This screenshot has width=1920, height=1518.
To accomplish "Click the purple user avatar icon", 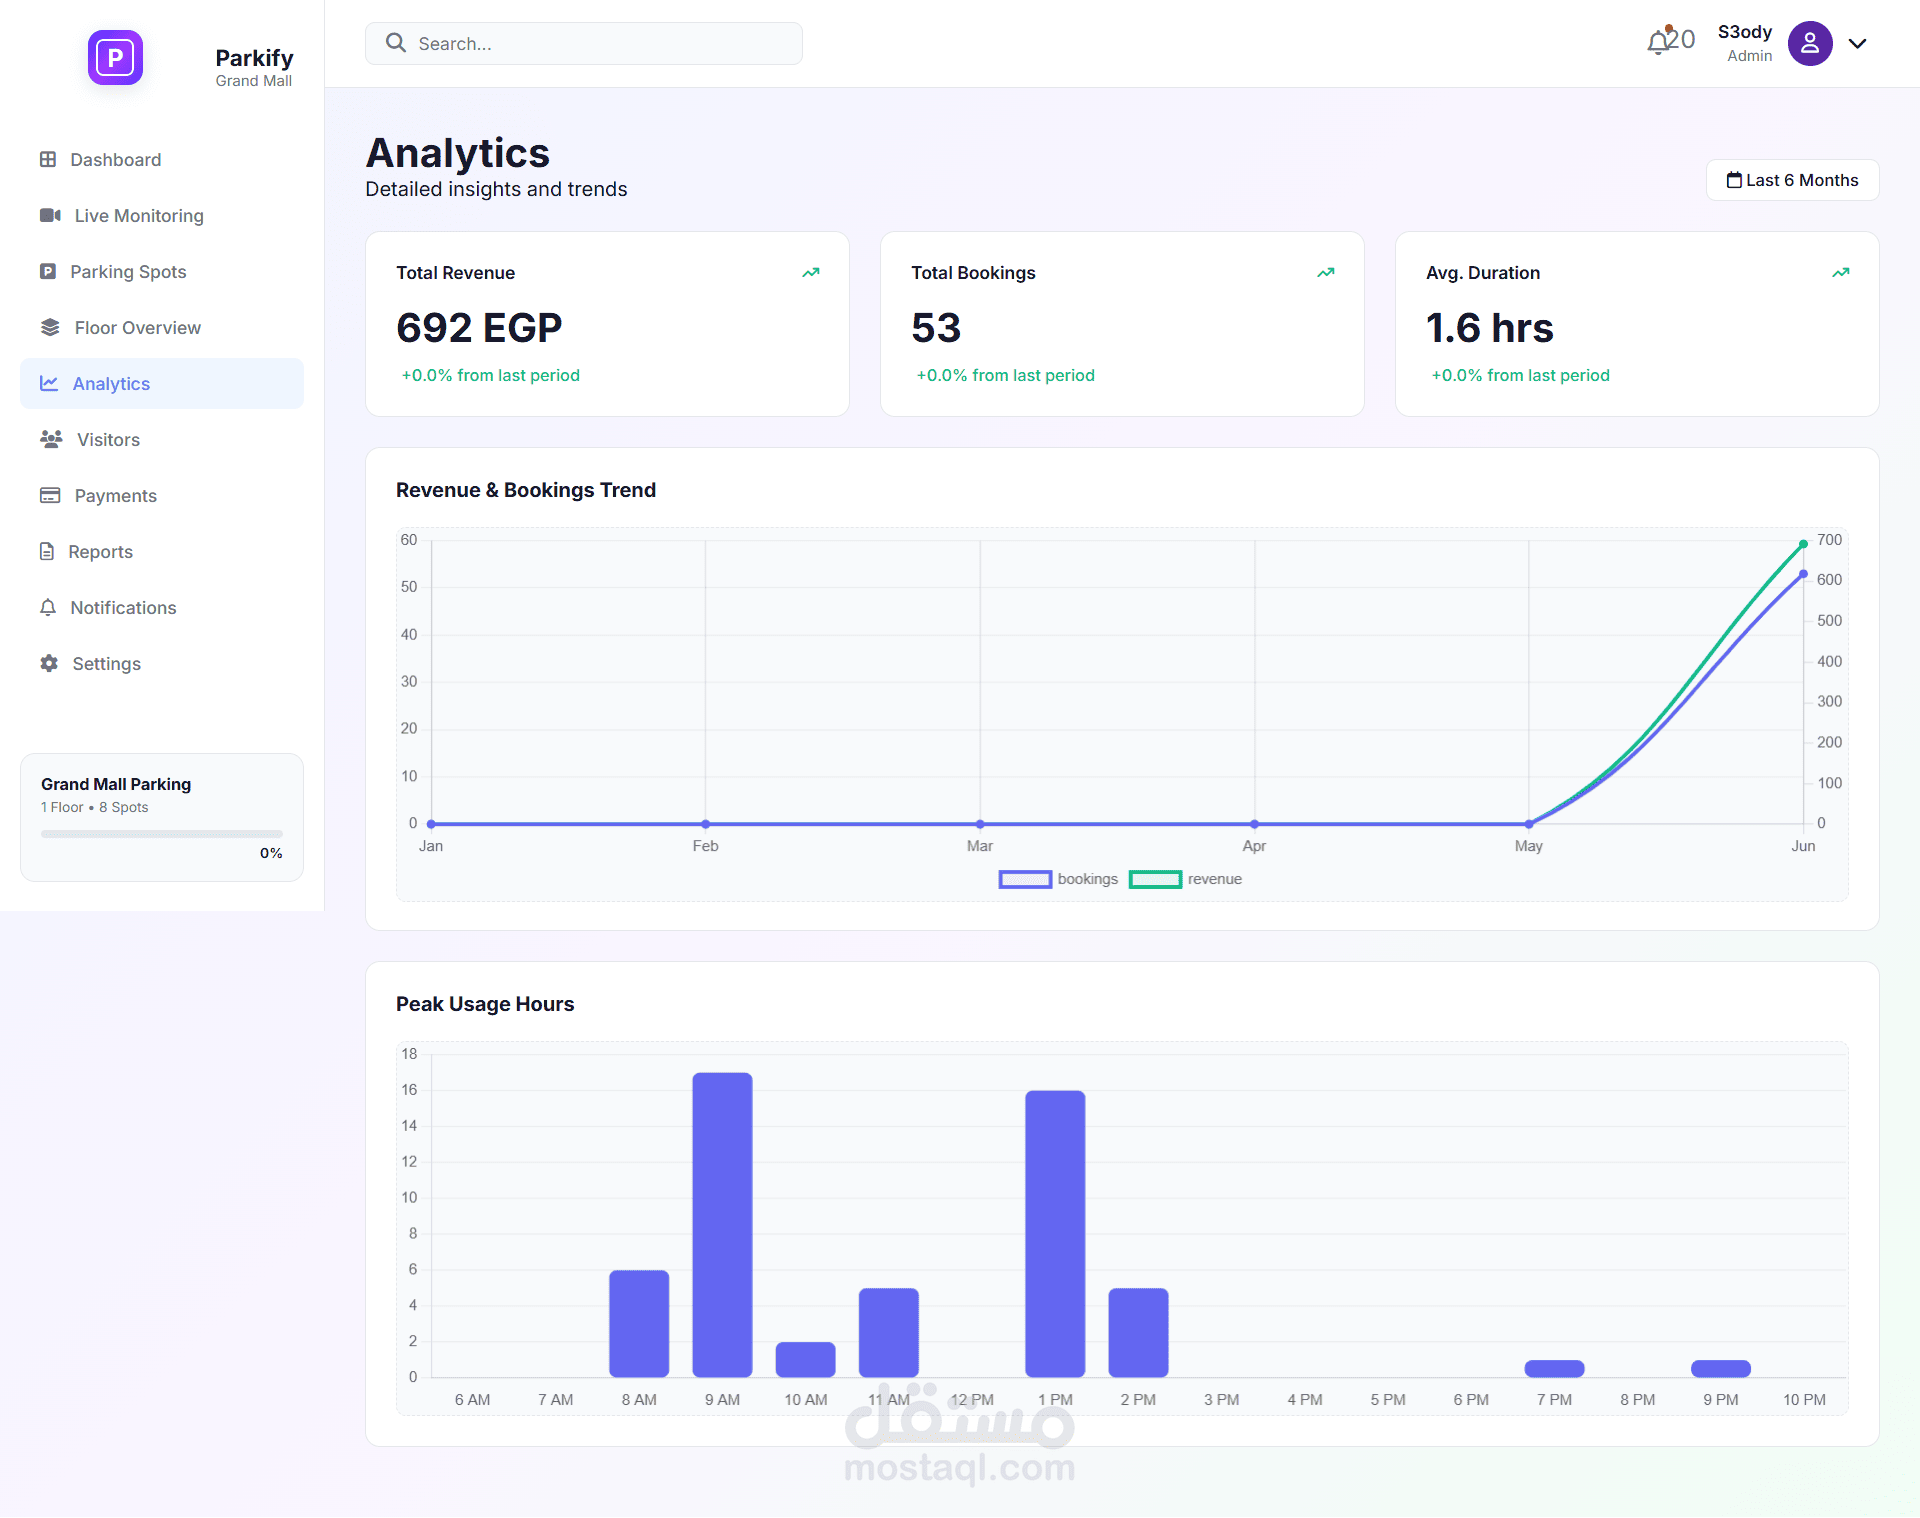I will 1810,43.
